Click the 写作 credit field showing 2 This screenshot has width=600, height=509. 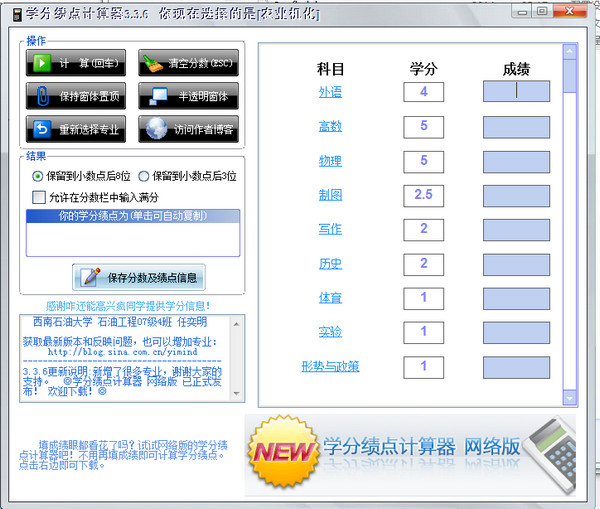coord(424,230)
